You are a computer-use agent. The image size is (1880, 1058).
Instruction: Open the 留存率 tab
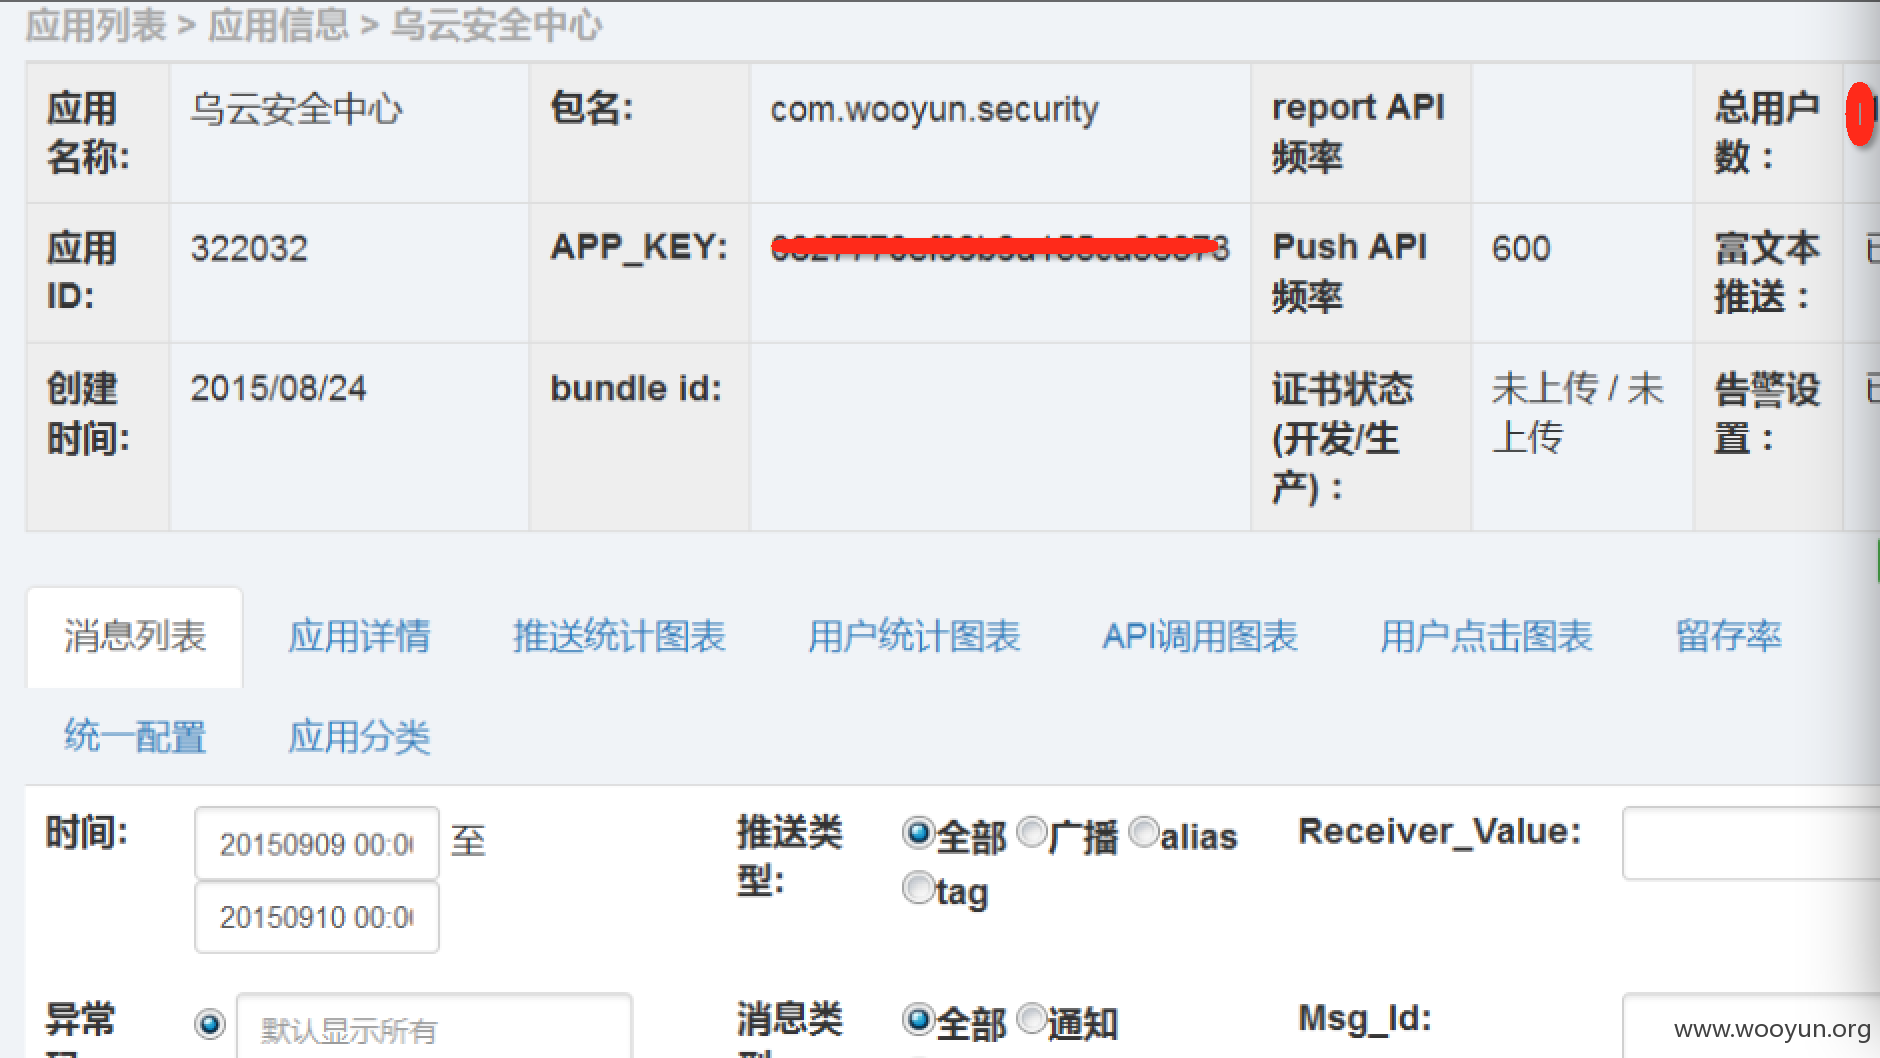click(x=1728, y=637)
